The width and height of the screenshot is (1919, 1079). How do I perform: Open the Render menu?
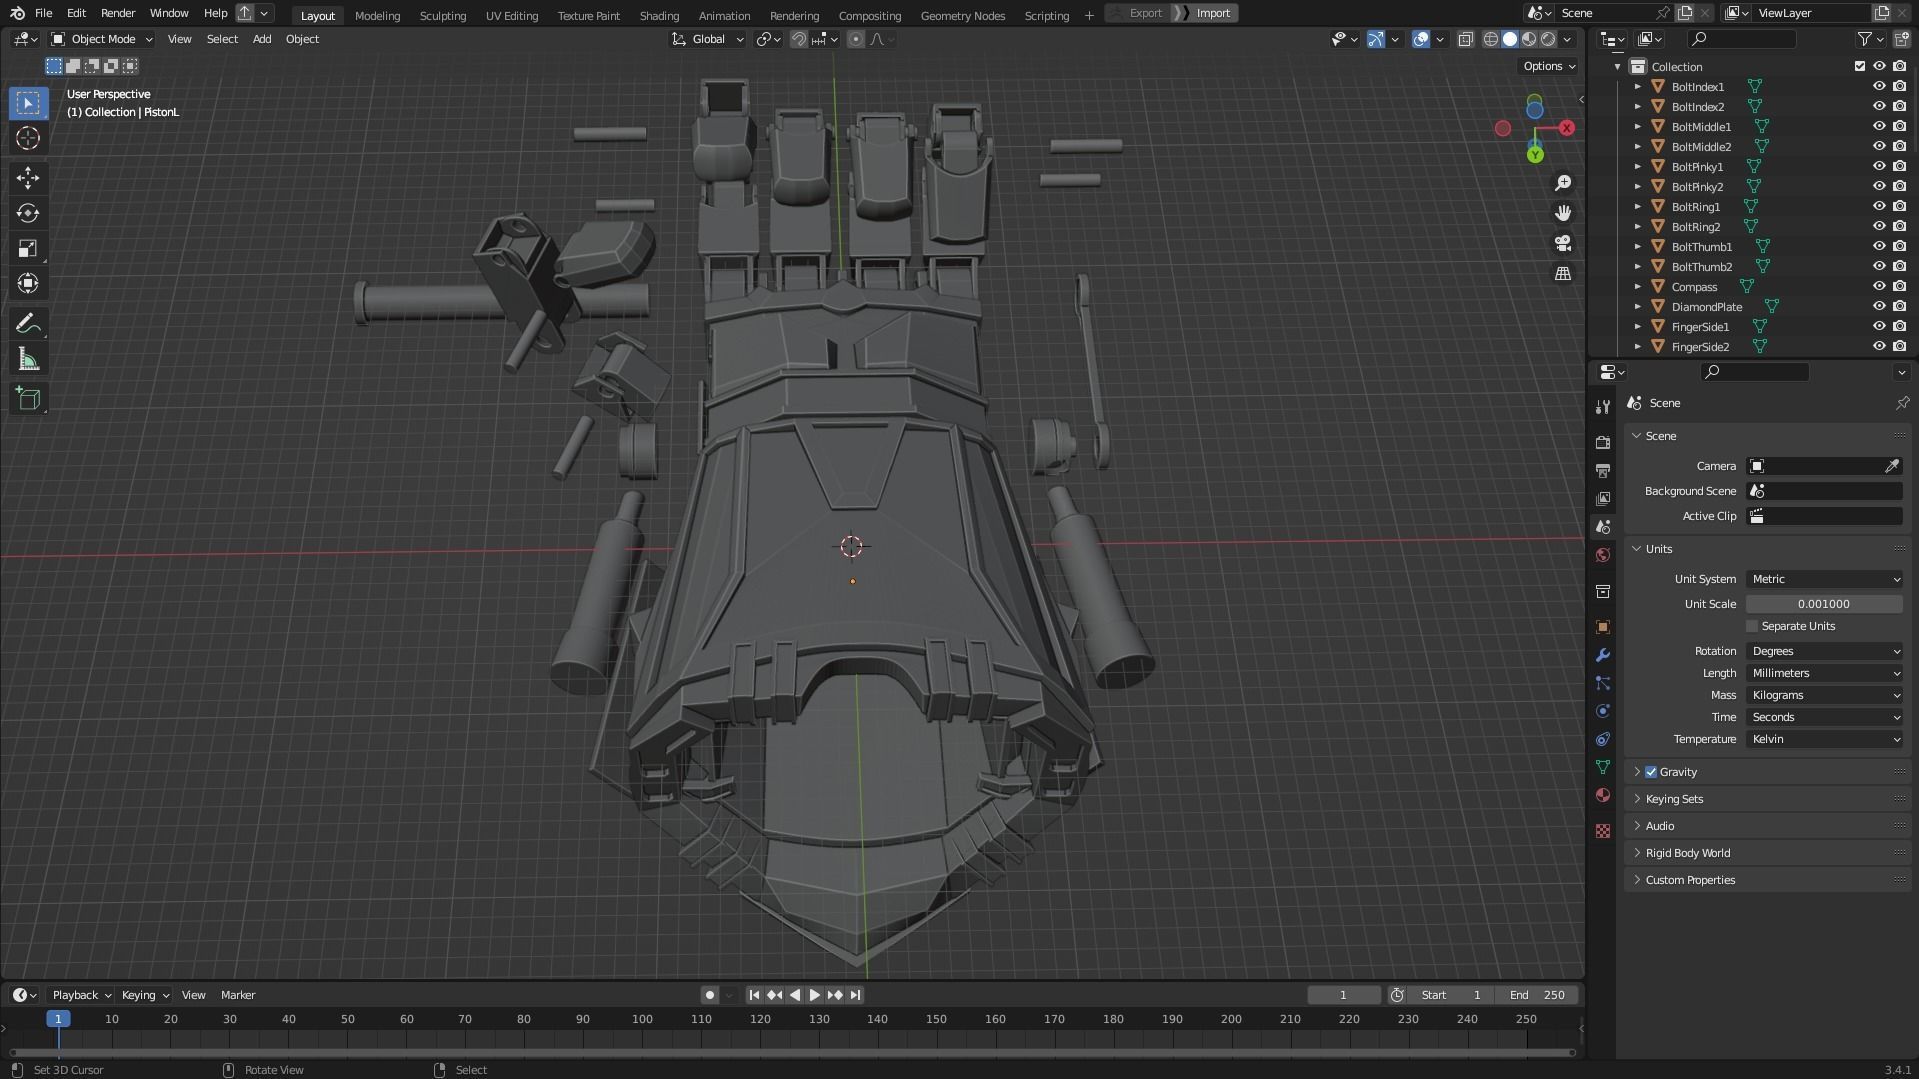tap(118, 13)
